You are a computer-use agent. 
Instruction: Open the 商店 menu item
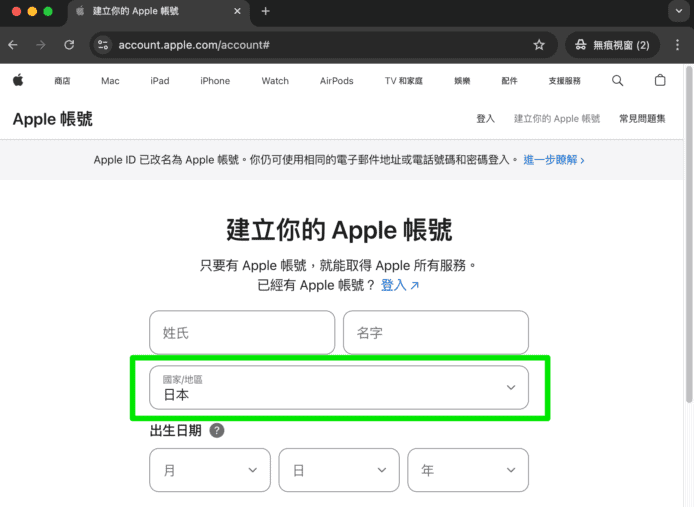pos(62,81)
